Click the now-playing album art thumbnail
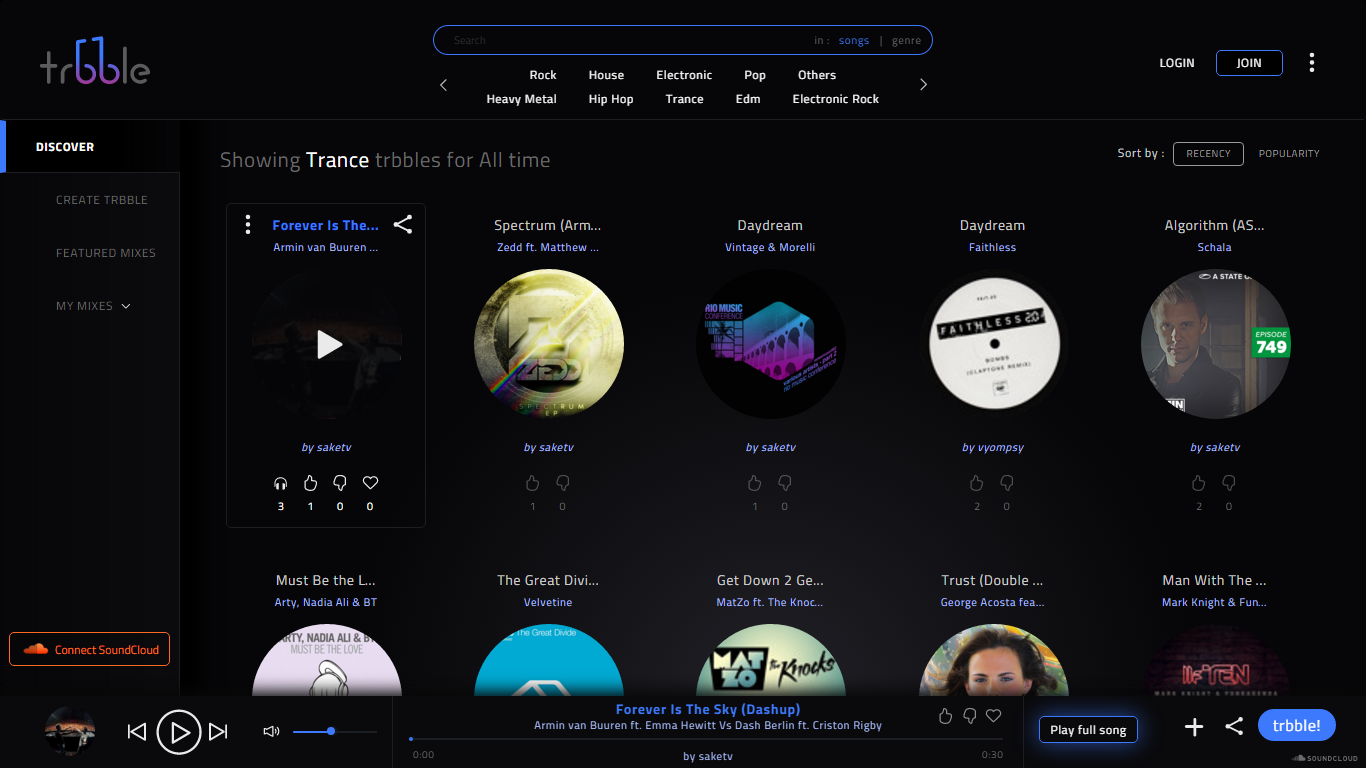1366x768 pixels. point(70,731)
